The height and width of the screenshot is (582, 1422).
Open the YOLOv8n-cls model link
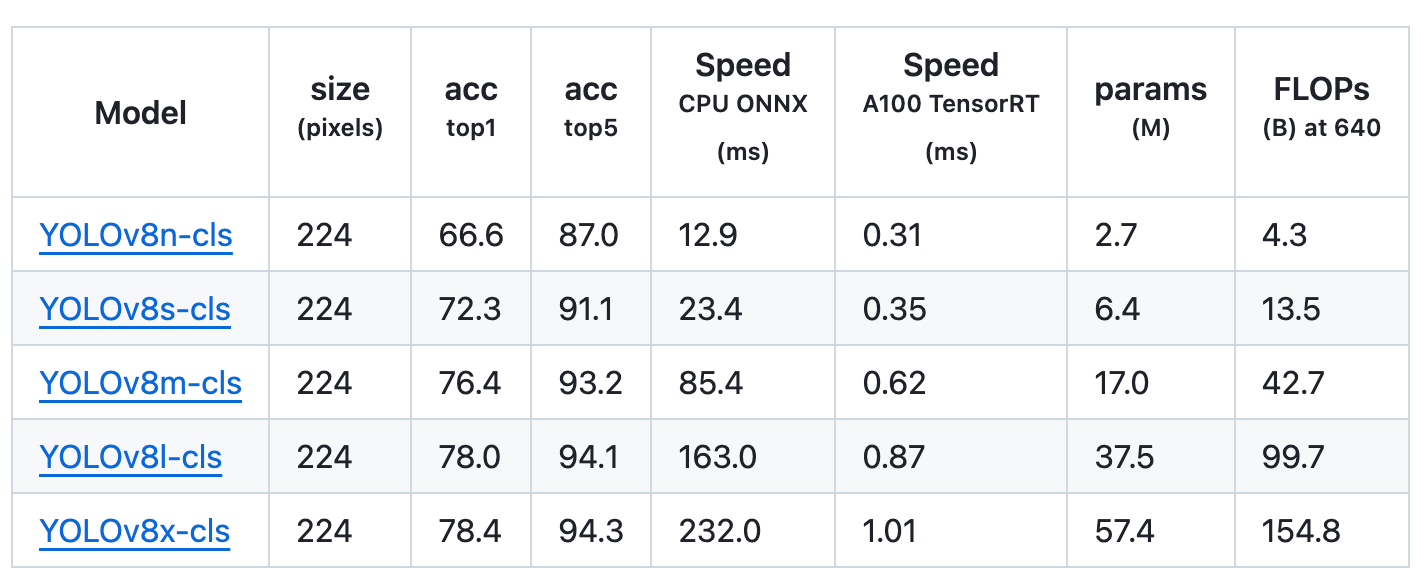pyautogui.click(x=136, y=236)
